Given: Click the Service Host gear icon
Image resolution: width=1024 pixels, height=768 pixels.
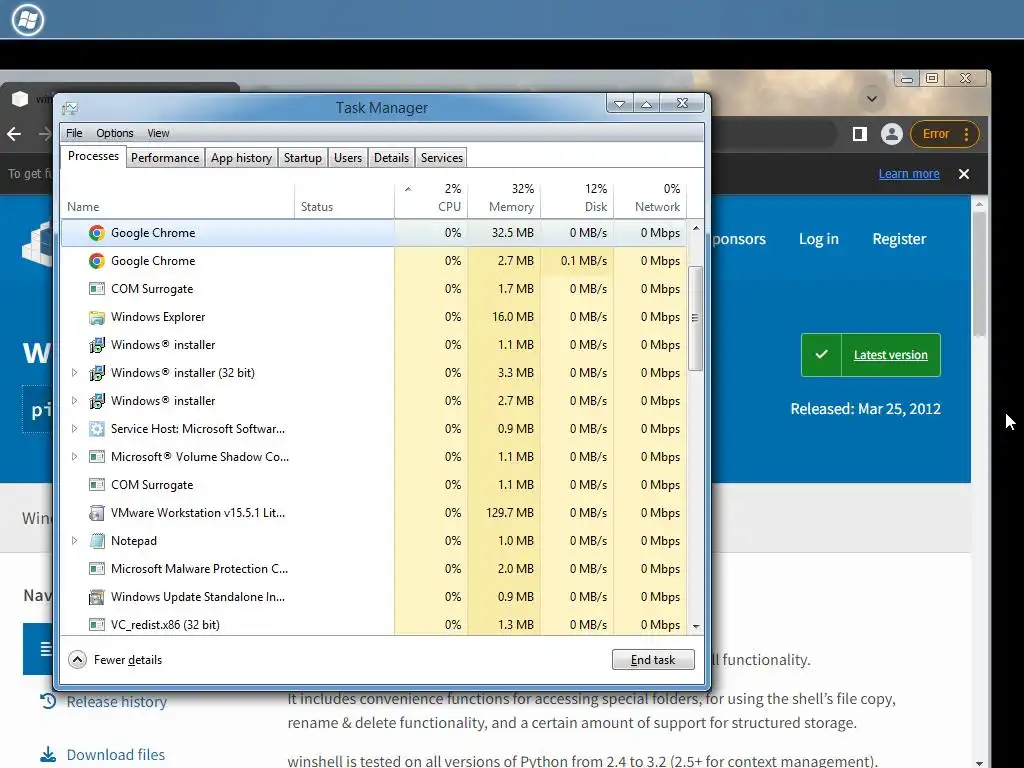Looking at the screenshot, I should (x=97, y=429).
